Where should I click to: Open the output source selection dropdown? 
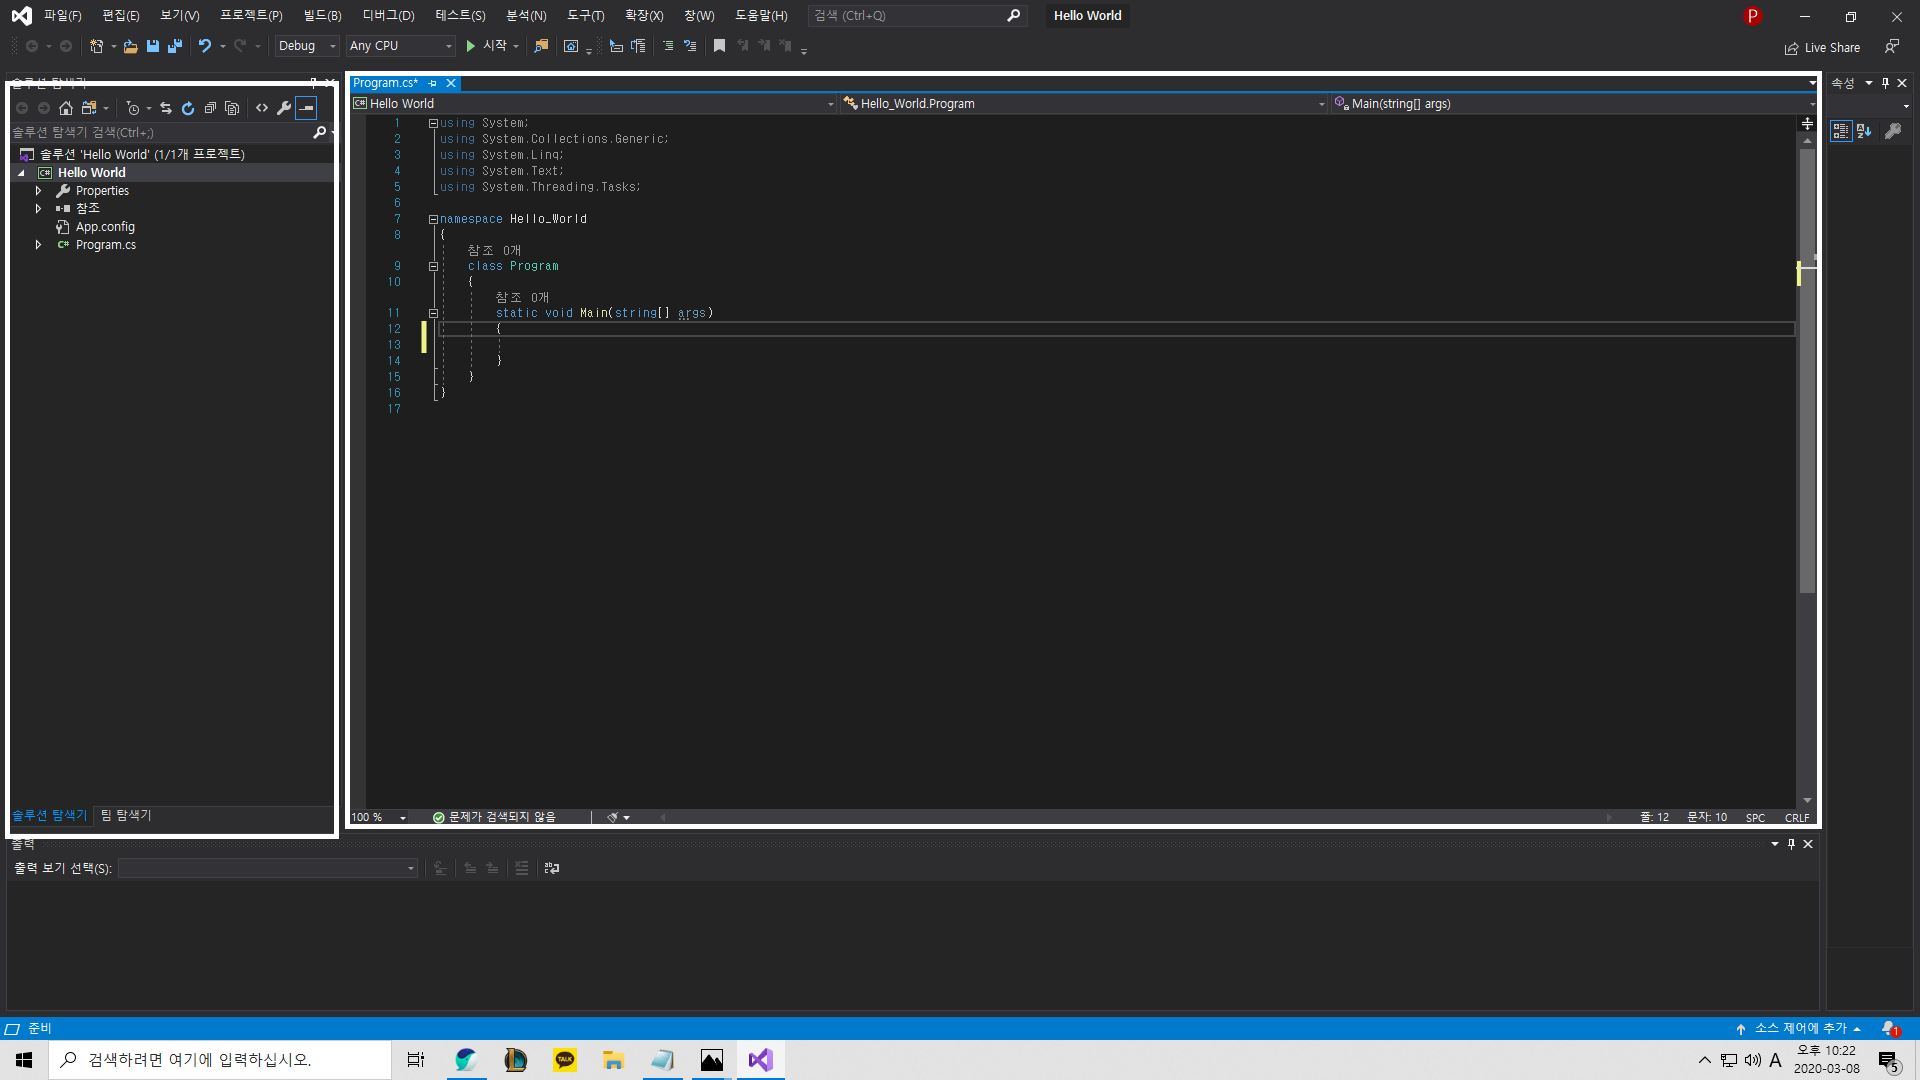(x=268, y=868)
